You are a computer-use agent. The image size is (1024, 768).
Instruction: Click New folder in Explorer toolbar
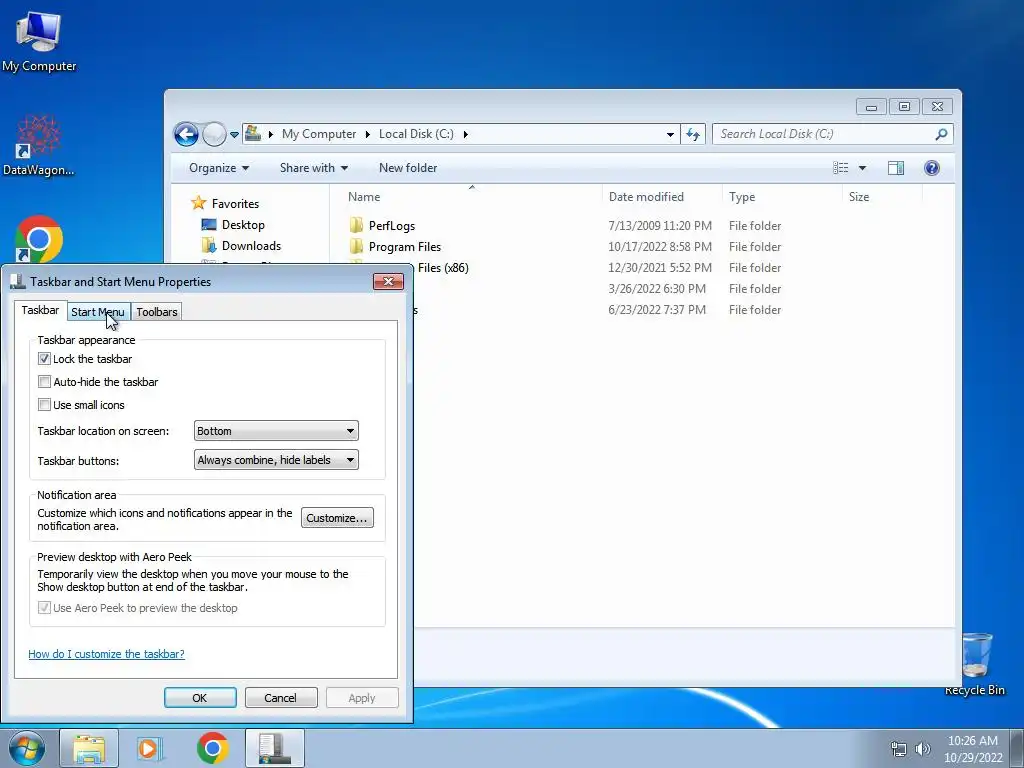(x=408, y=168)
